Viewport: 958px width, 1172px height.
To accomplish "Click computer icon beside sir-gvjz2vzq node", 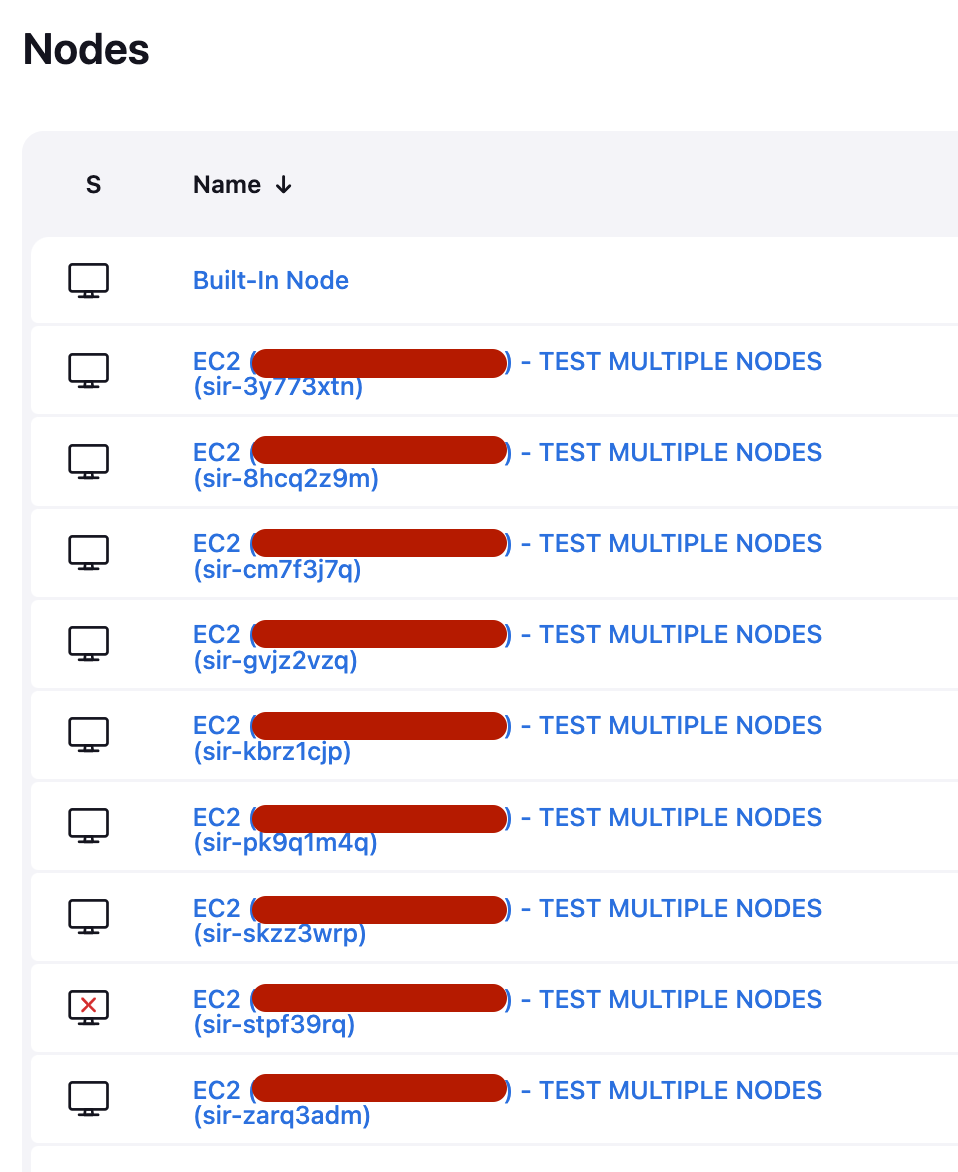I will click(x=88, y=644).
